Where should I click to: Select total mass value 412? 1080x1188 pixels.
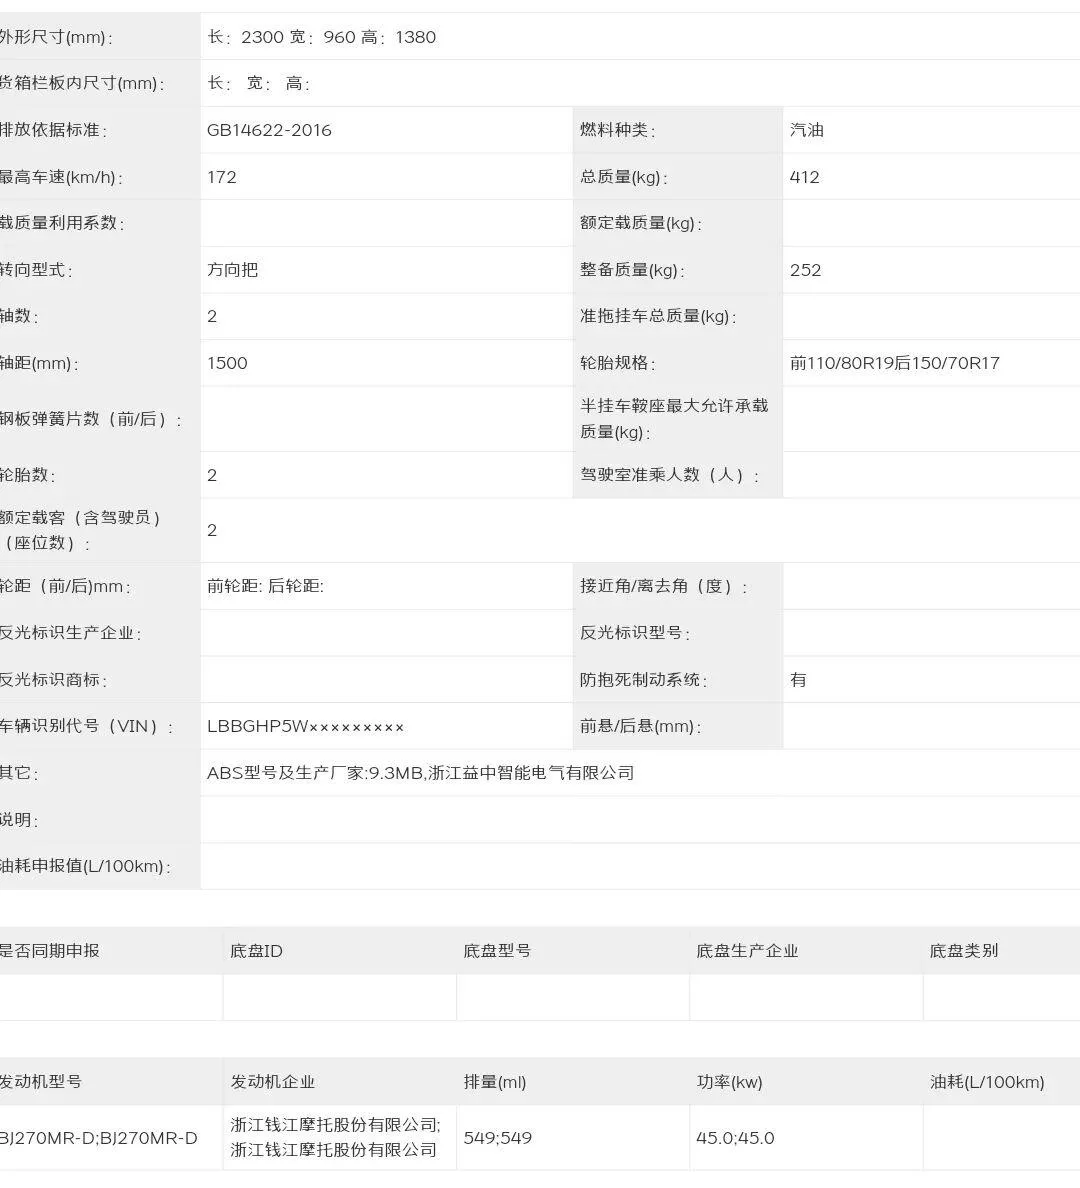pyautogui.click(x=804, y=177)
